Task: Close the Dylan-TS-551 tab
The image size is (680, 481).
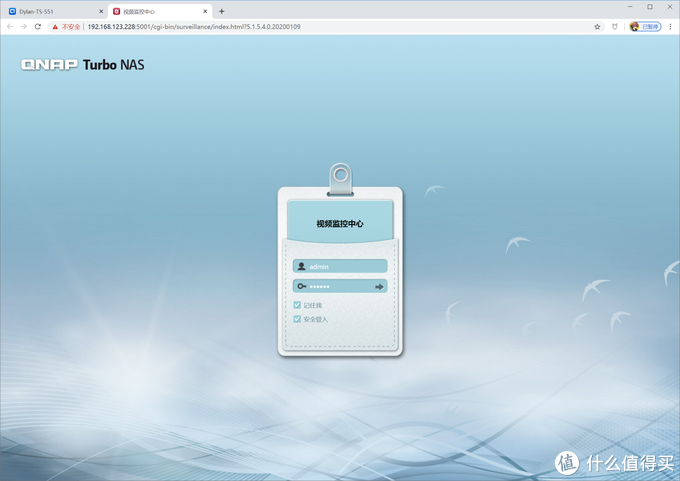Action: tap(101, 12)
